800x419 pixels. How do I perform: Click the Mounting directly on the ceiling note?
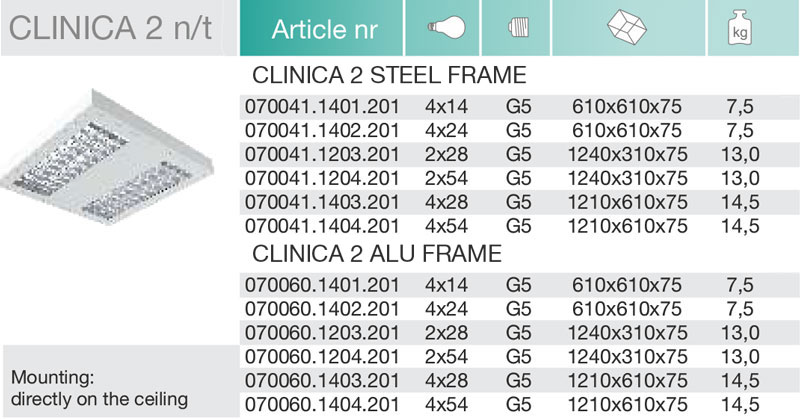(x=99, y=388)
